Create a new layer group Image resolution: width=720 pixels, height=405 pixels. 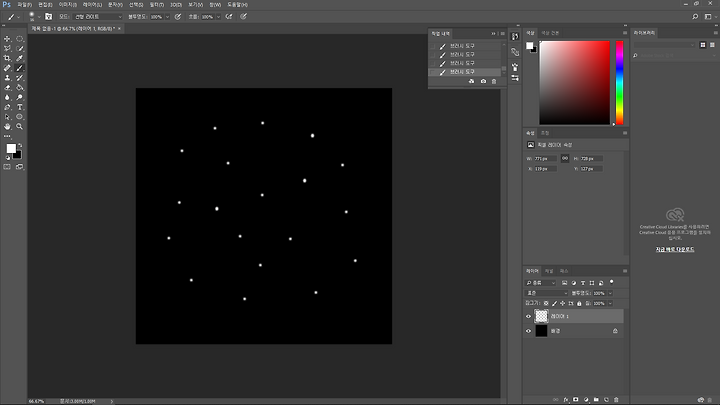click(596, 400)
